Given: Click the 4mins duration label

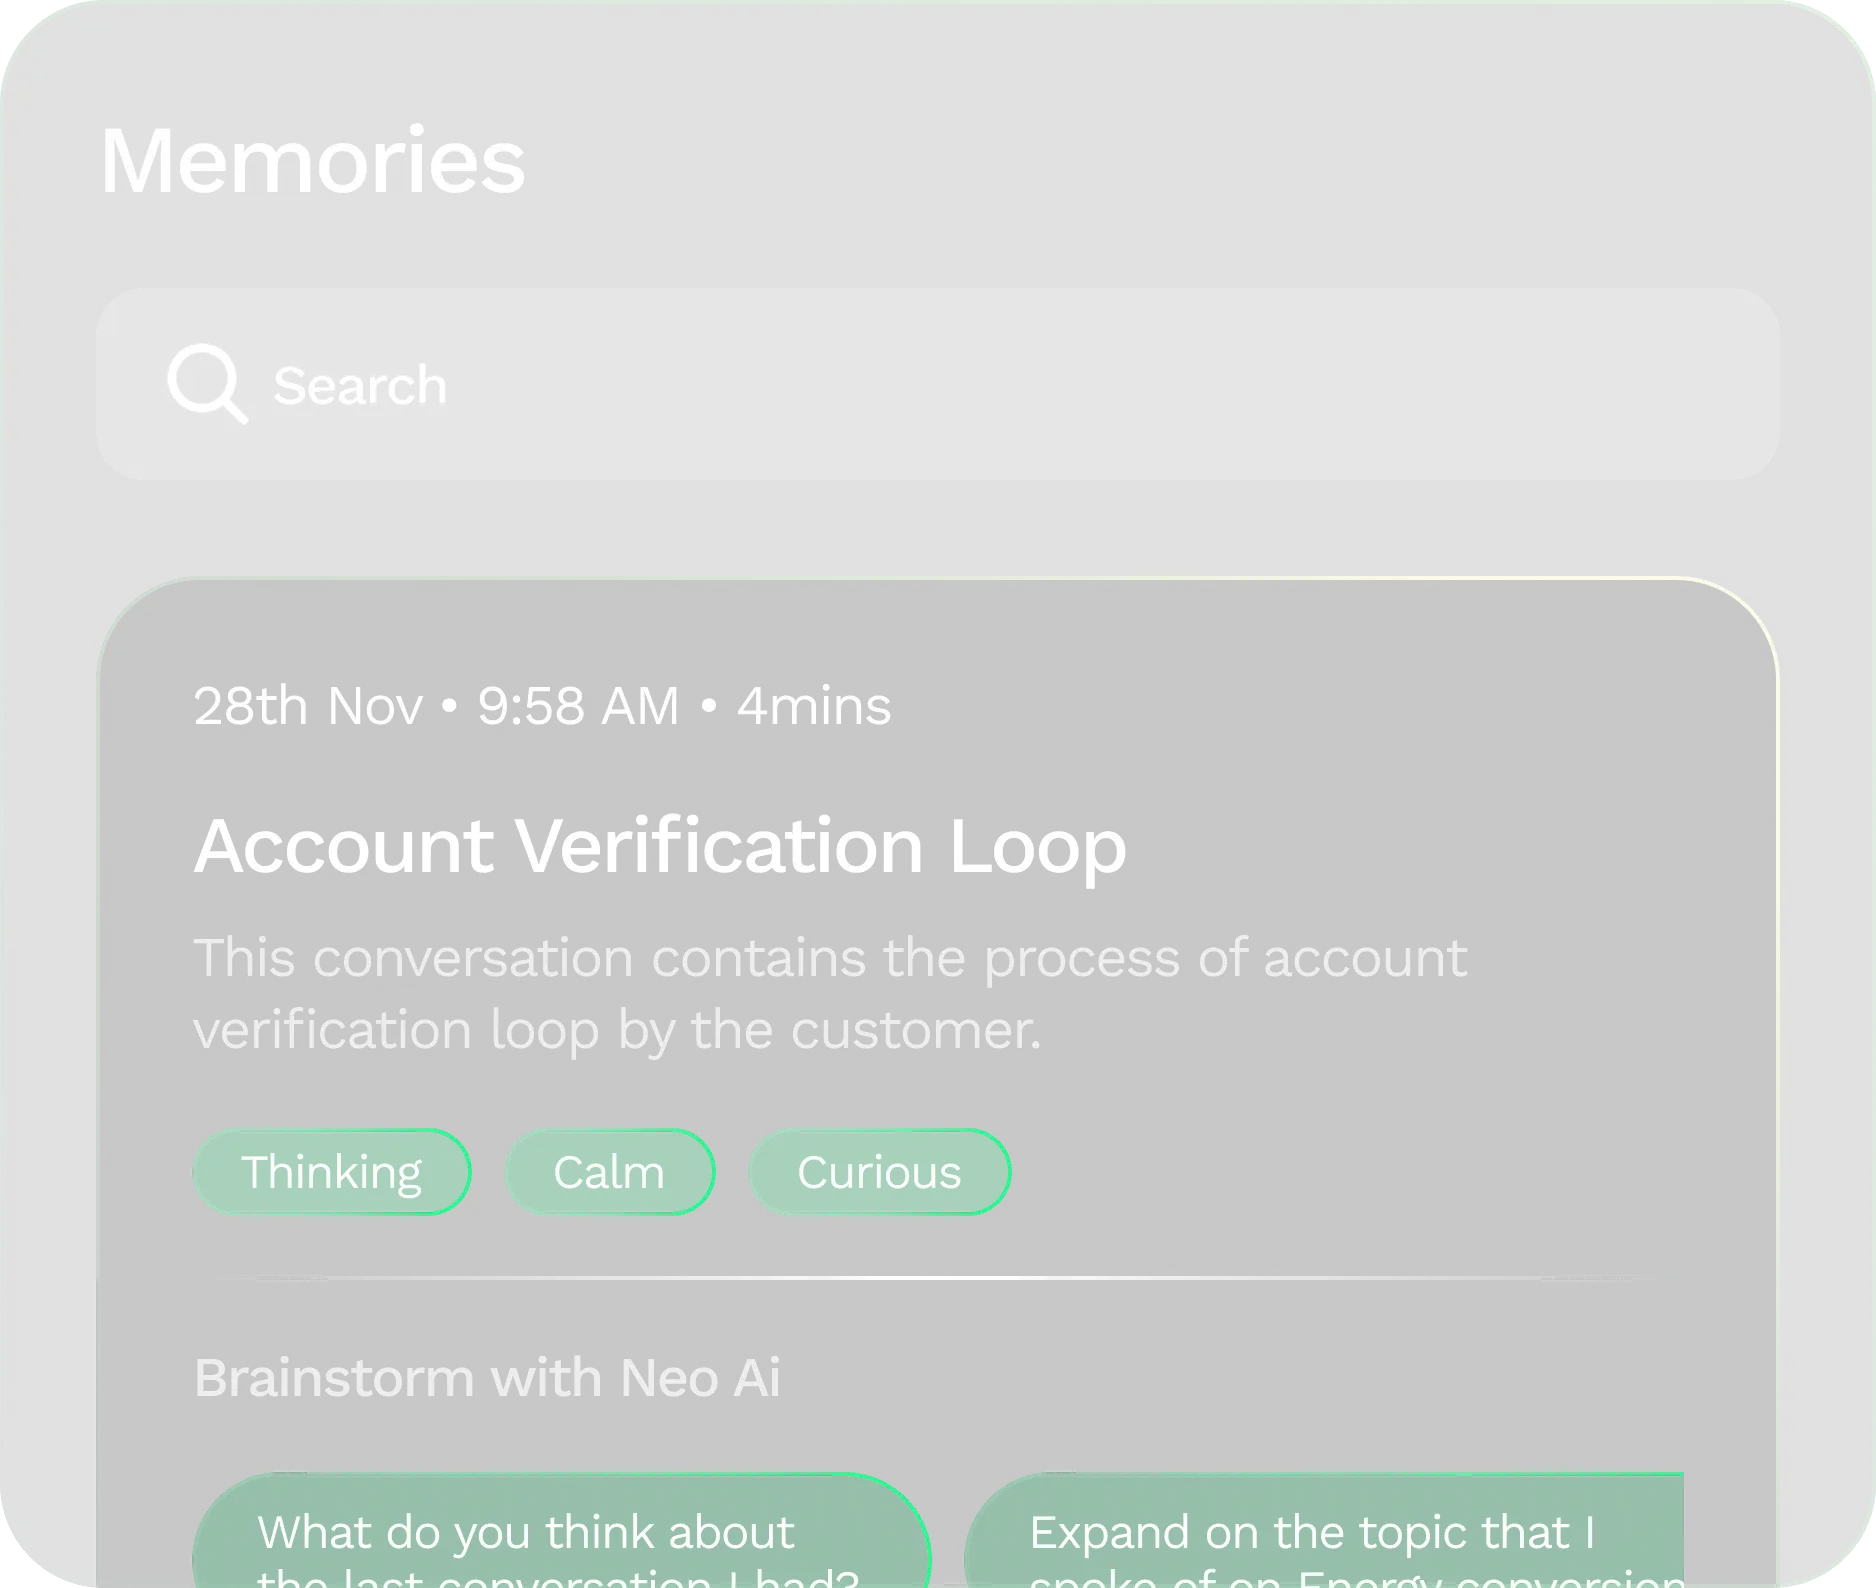Looking at the screenshot, I should [x=813, y=706].
